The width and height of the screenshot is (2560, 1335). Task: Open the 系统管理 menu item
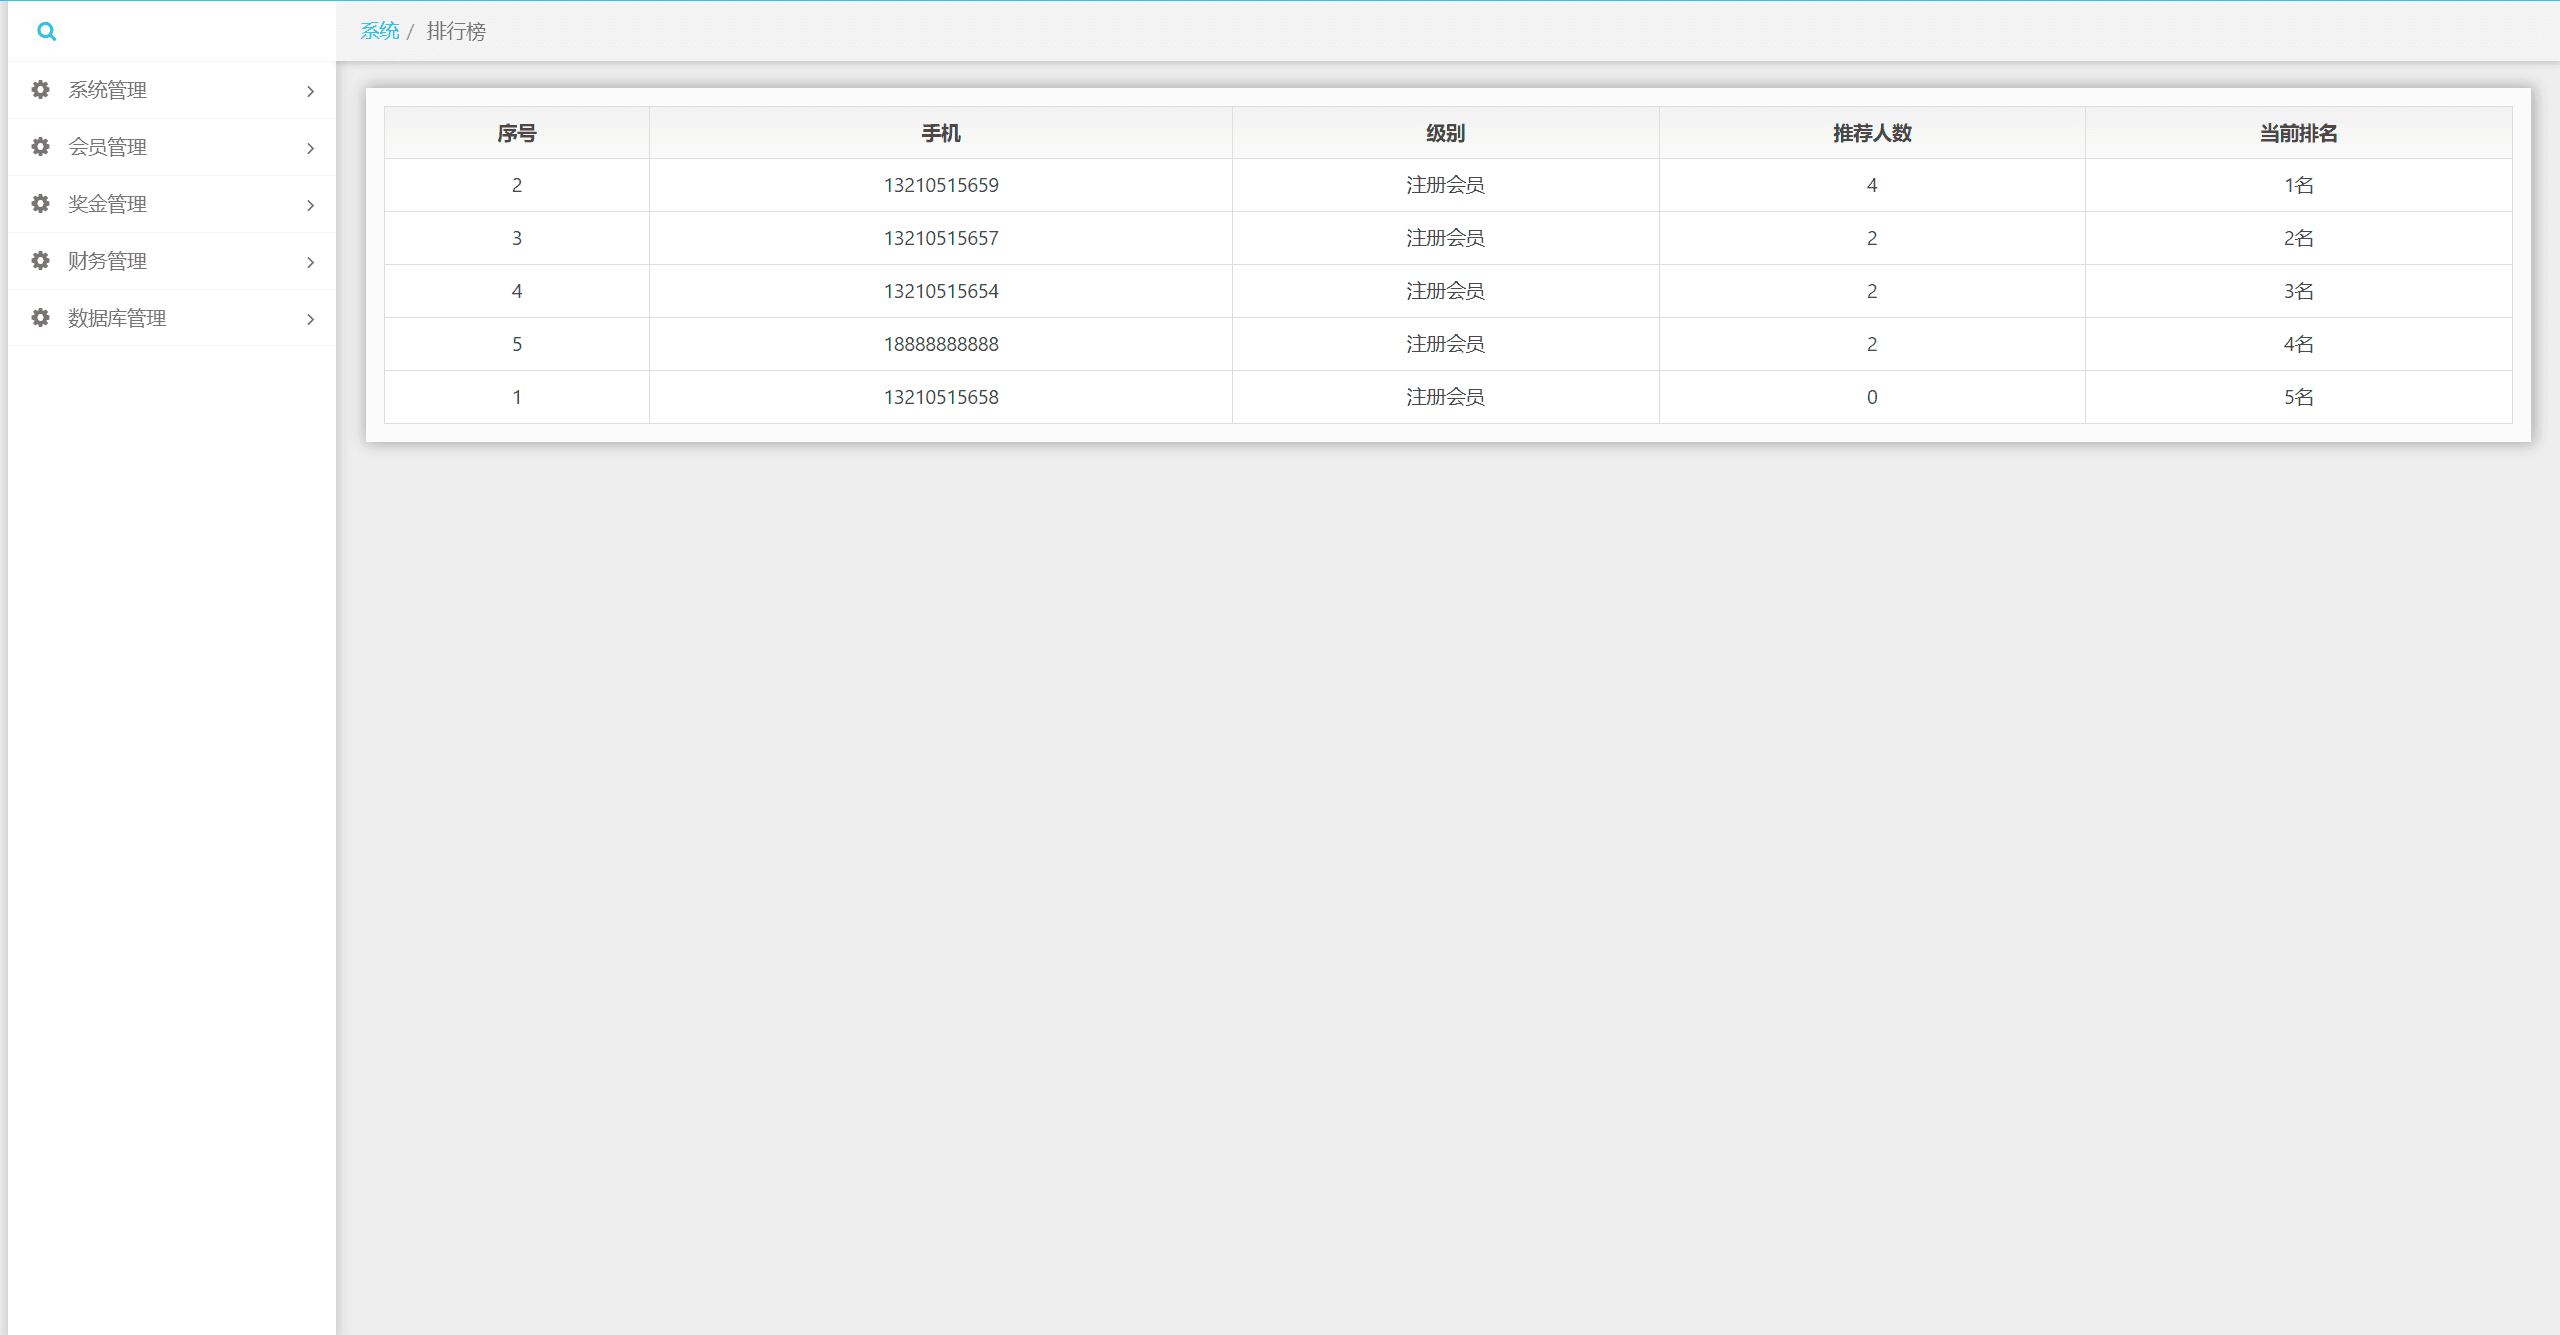[x=172, y=90]
